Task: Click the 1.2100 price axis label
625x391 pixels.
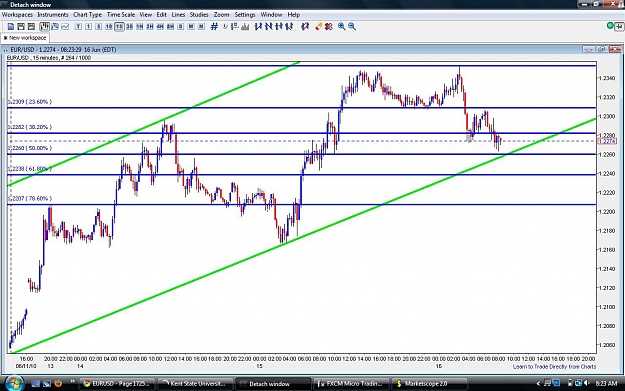Action: coord(607,307)
